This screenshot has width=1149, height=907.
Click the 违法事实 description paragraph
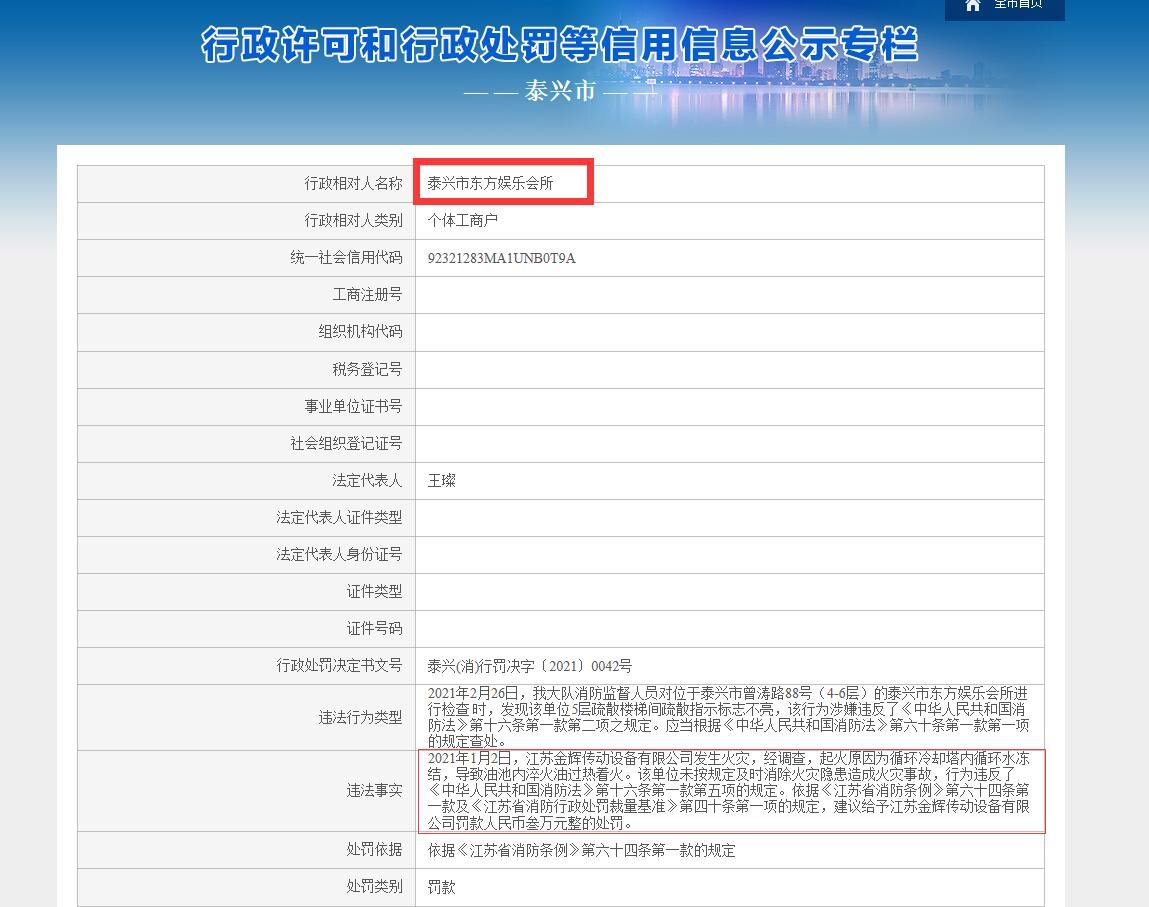(728, 791)
